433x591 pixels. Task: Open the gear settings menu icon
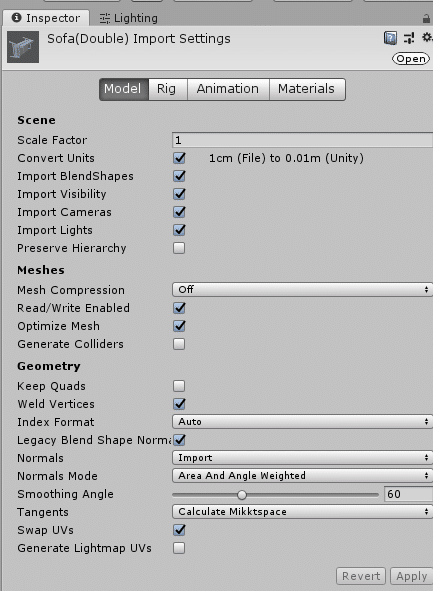tap(427, 37)
